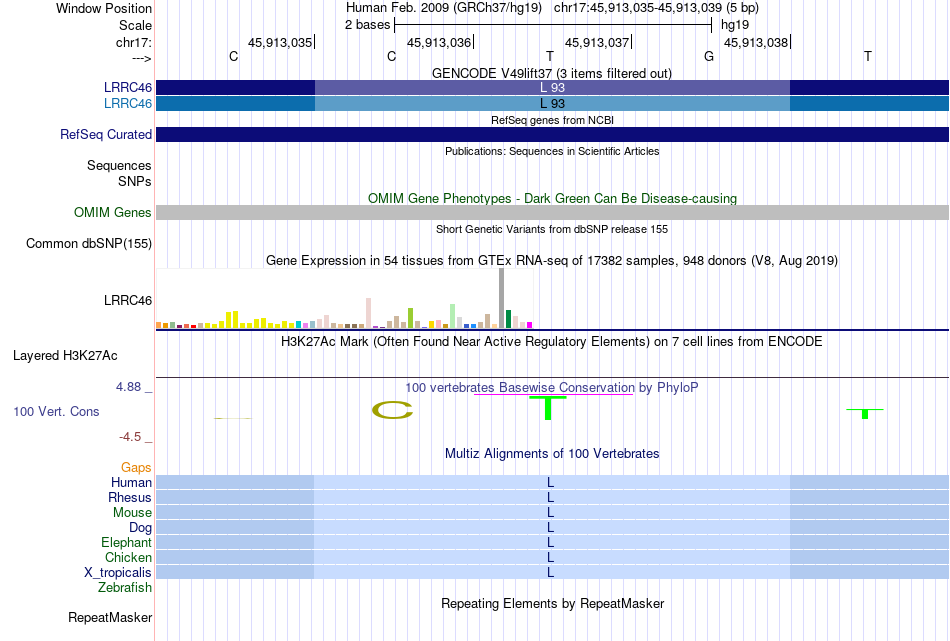Click the tall gray GTEx expression bar
Image resolution: width=950 pixels, height=641 pixels.
pos(502,298)
